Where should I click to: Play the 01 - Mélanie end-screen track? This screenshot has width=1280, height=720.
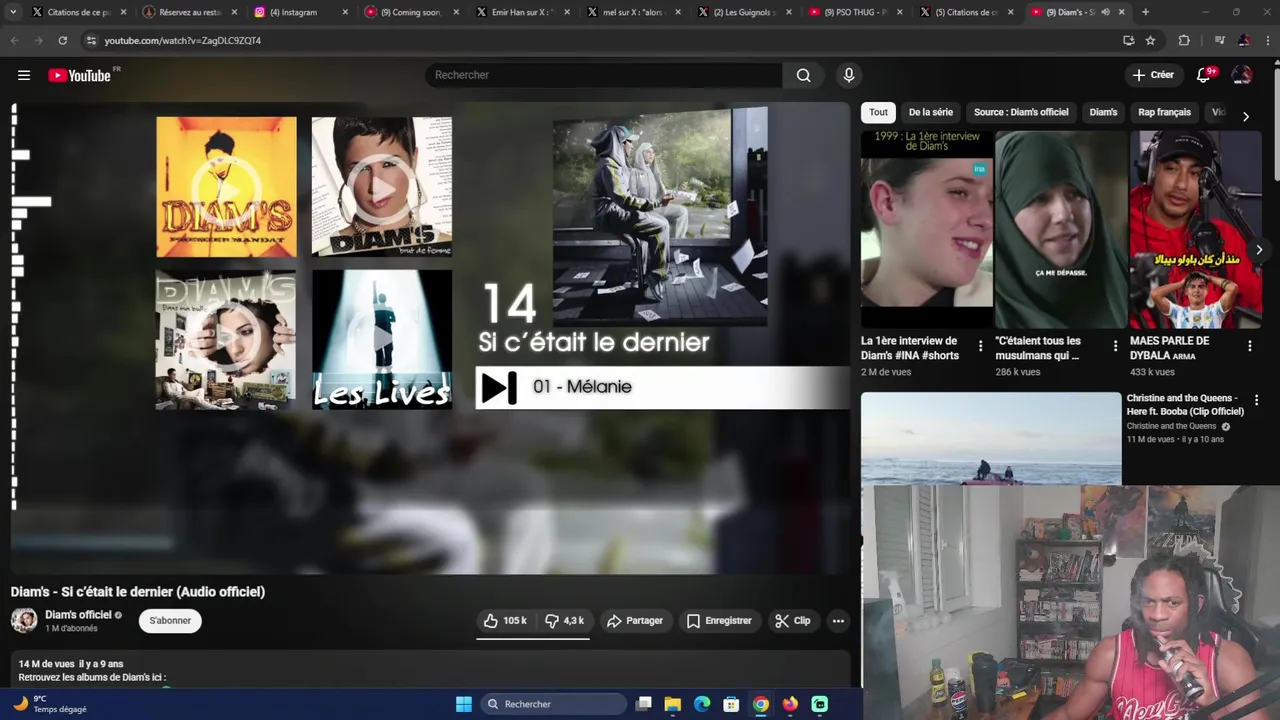click(x=662, y=387)
